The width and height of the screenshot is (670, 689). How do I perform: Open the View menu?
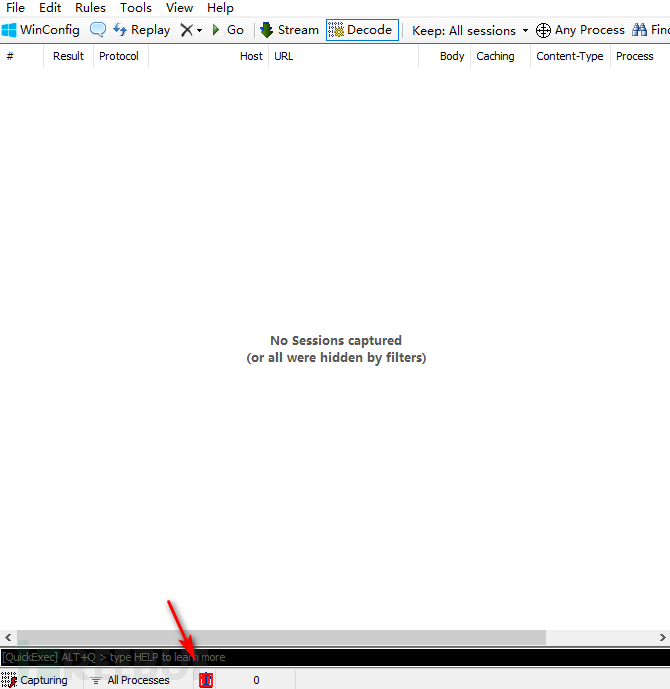coord(179,7)
